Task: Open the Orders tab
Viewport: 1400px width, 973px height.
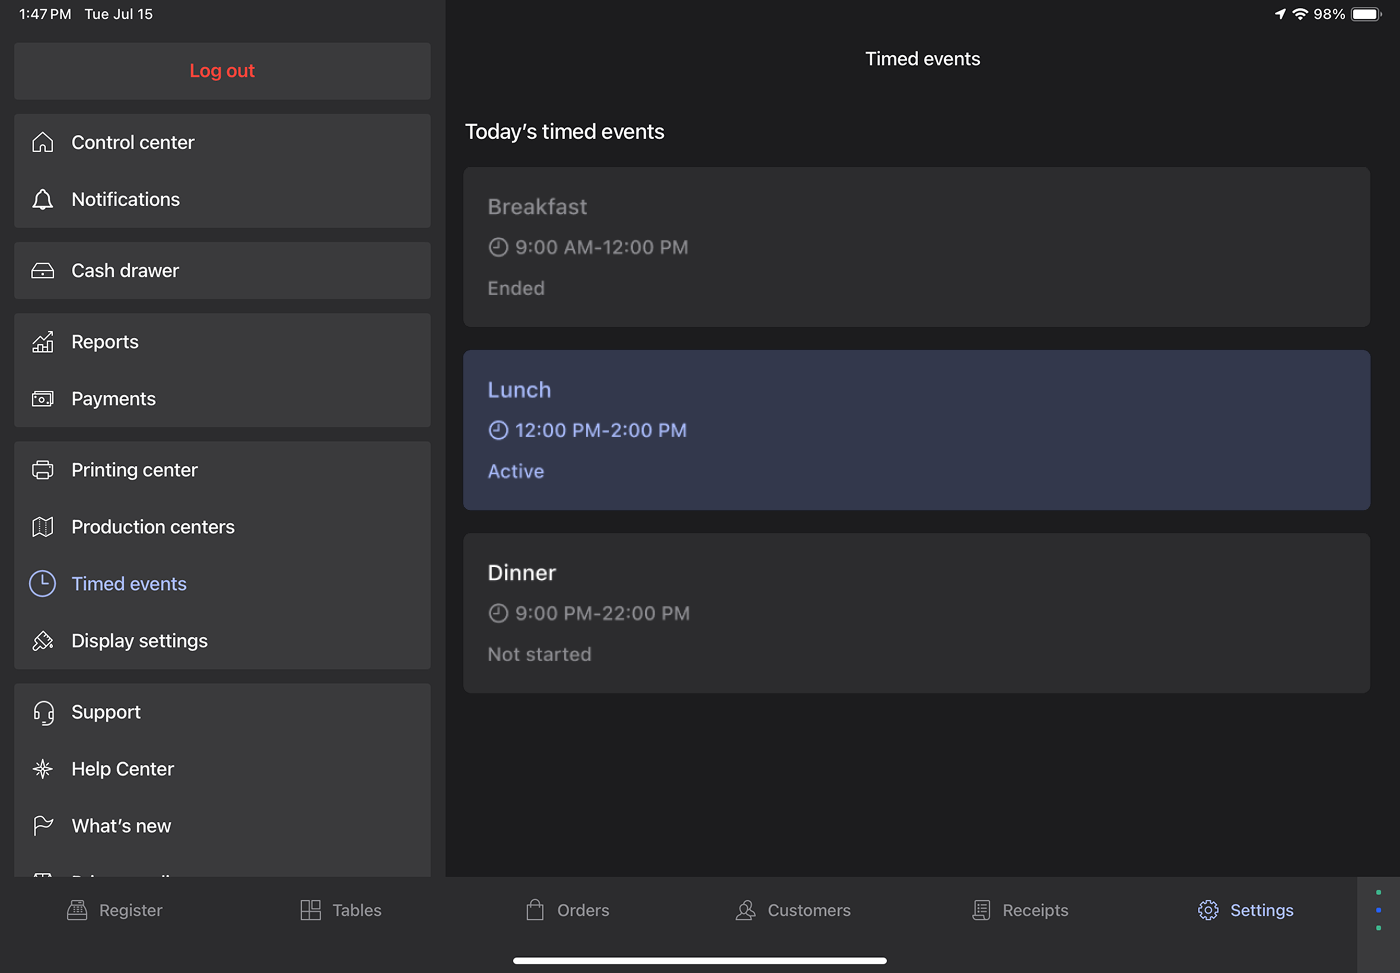Action: click(567, 910)
